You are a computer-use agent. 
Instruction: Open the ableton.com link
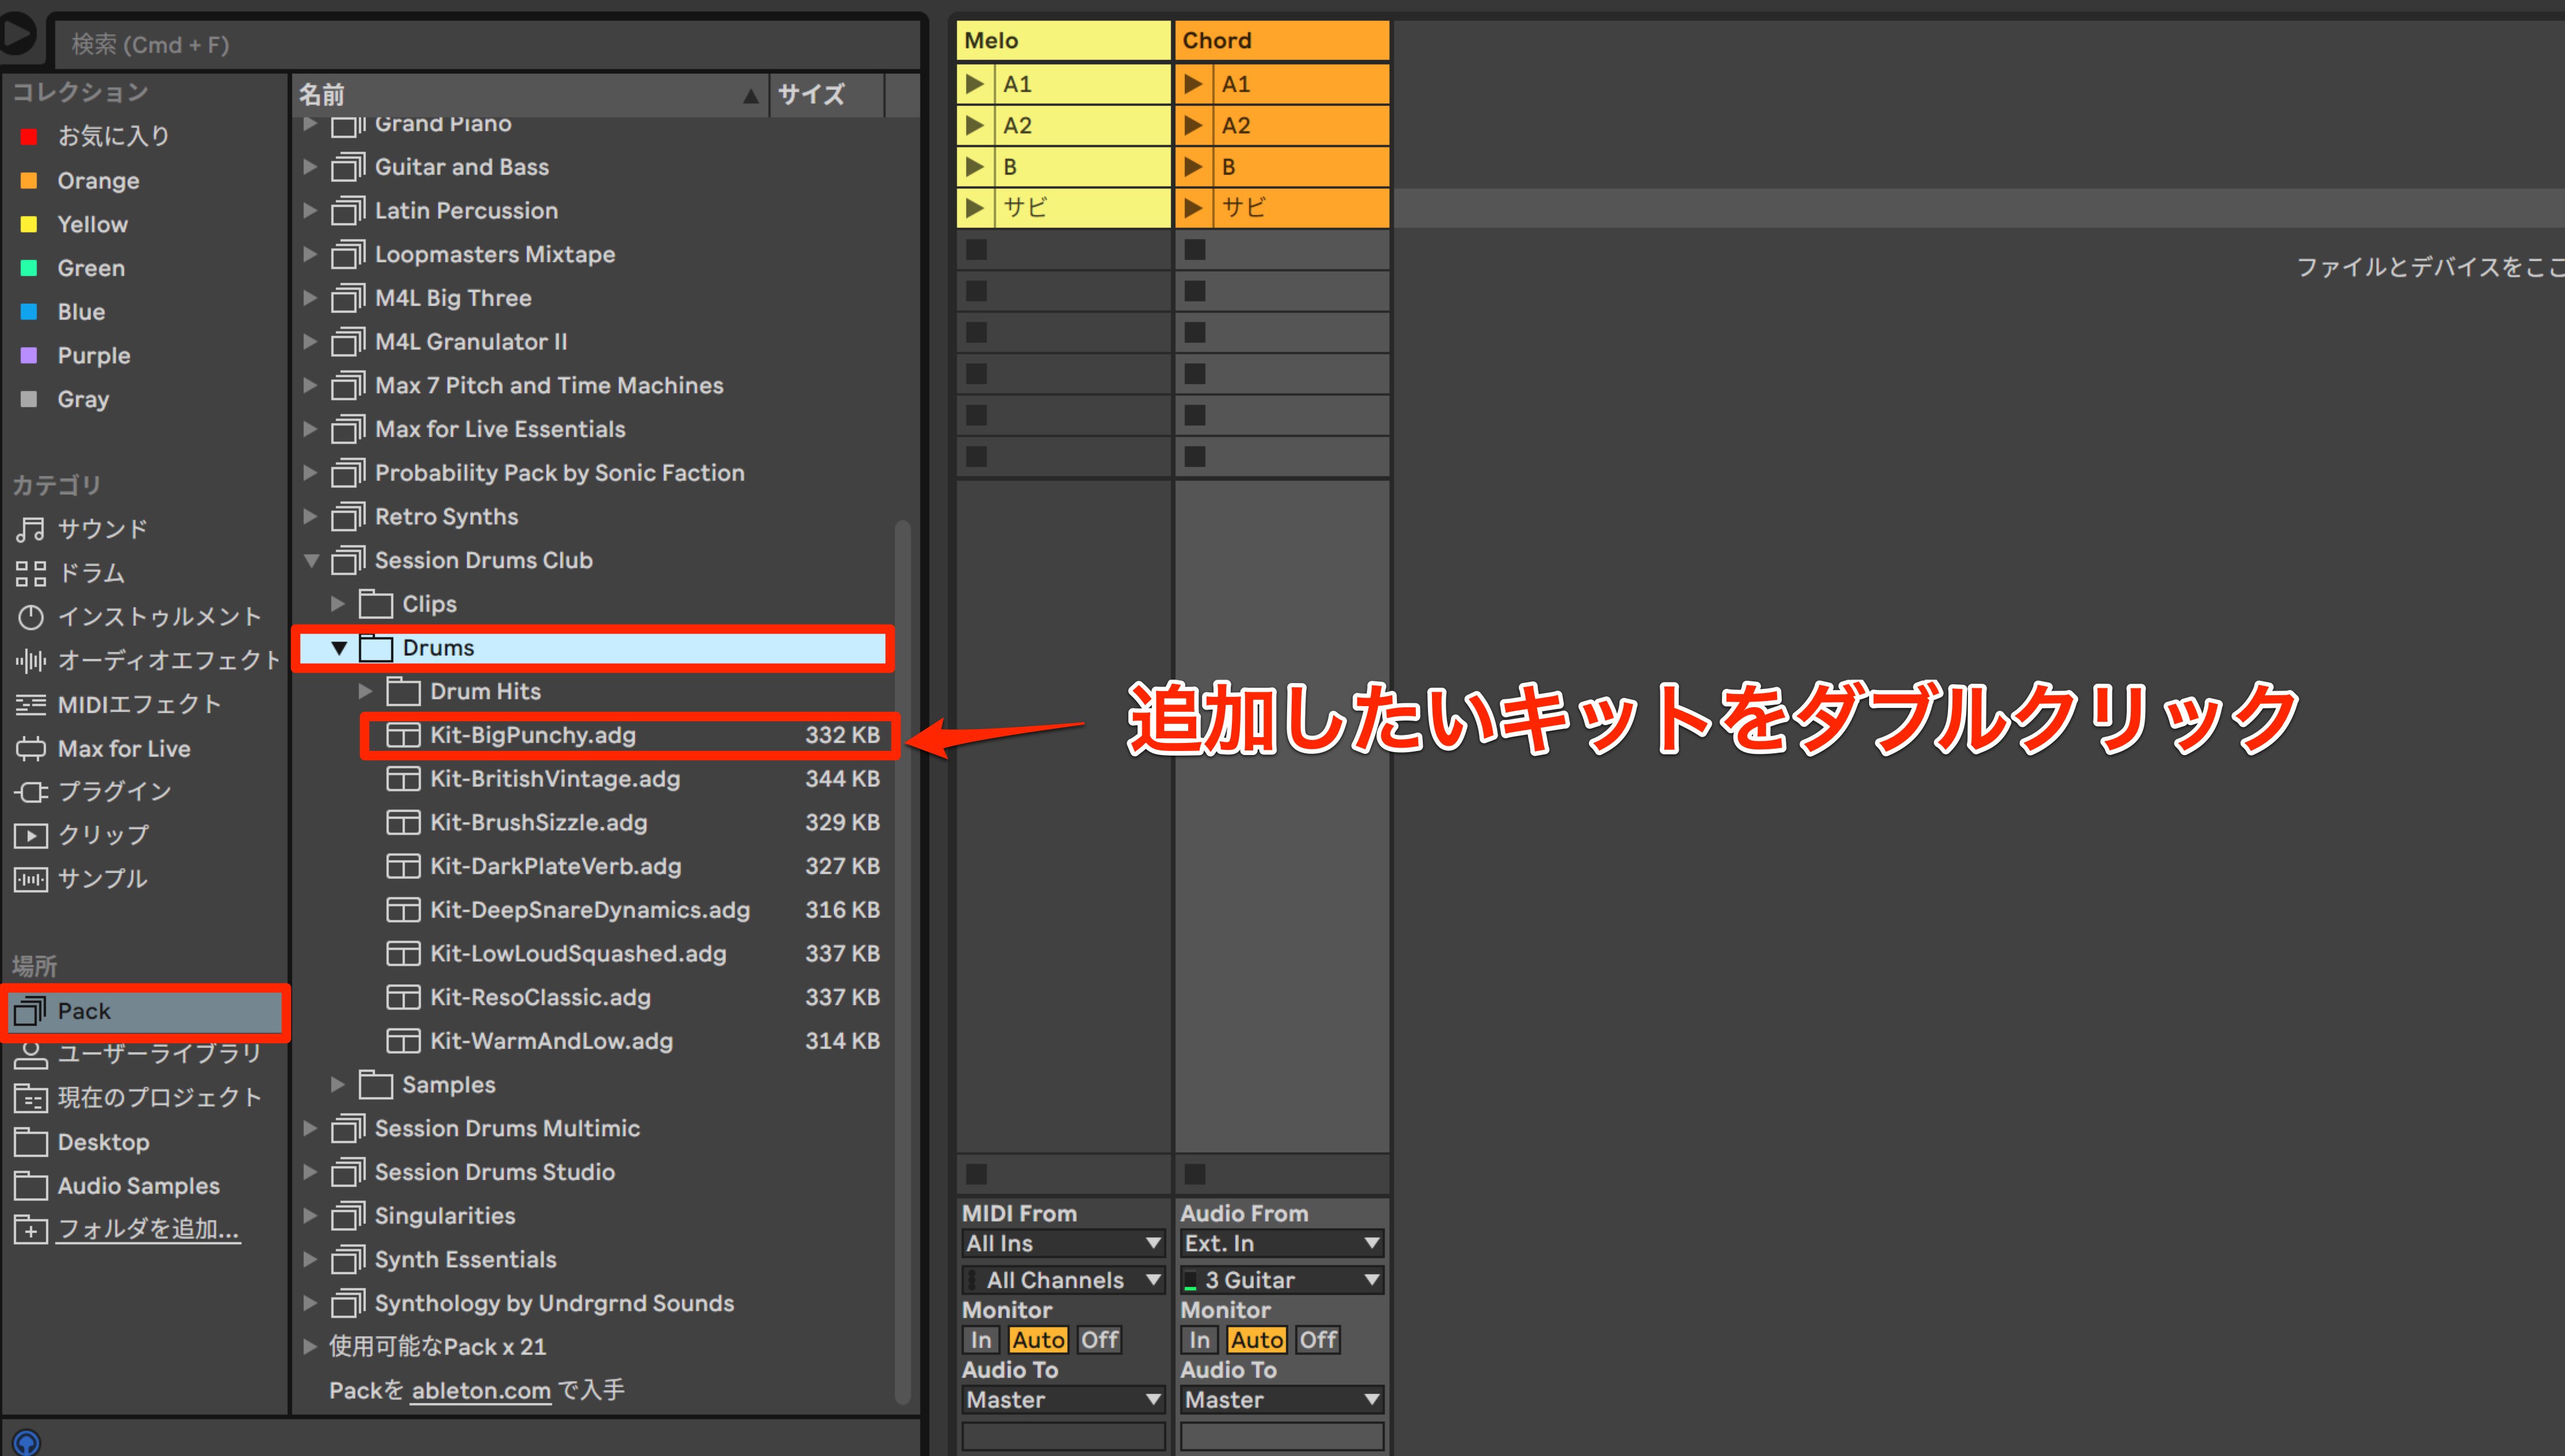(481, 1391)
